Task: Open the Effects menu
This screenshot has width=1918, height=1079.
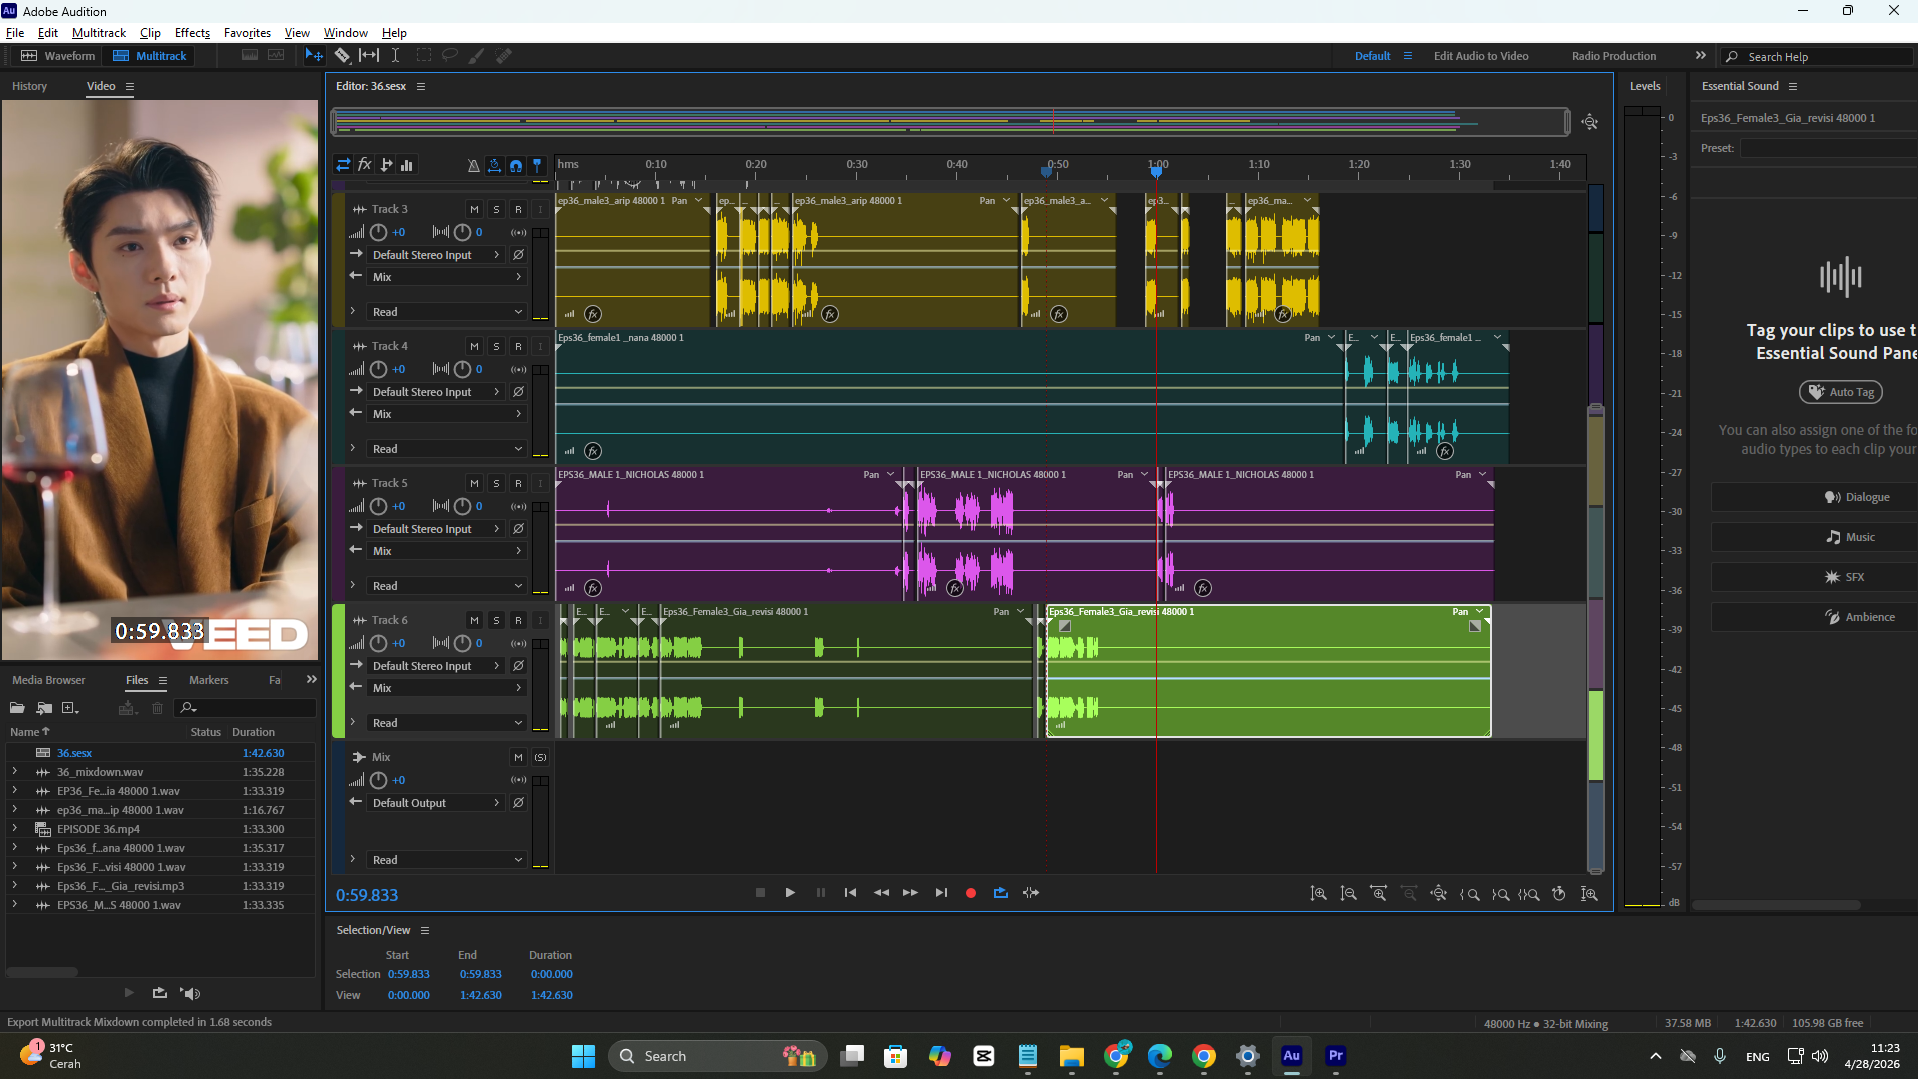Action: [x=192, y=33]
